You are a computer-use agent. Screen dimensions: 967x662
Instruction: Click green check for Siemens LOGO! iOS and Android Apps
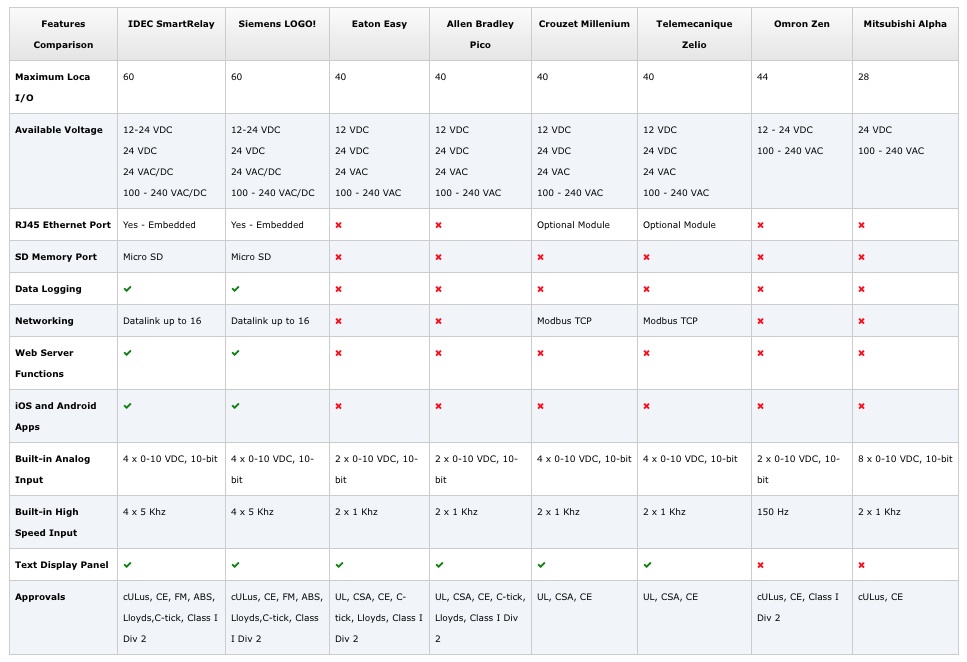coord(236,406)
